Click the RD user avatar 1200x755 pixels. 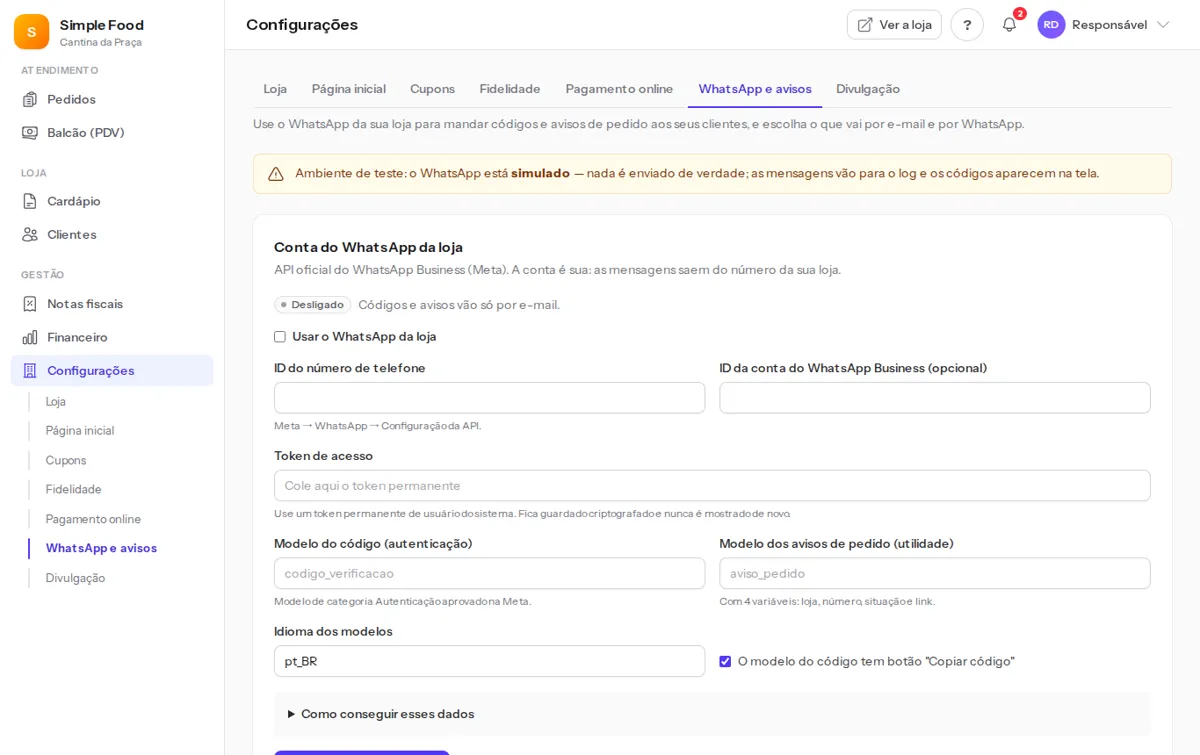tap(1051, 25)
